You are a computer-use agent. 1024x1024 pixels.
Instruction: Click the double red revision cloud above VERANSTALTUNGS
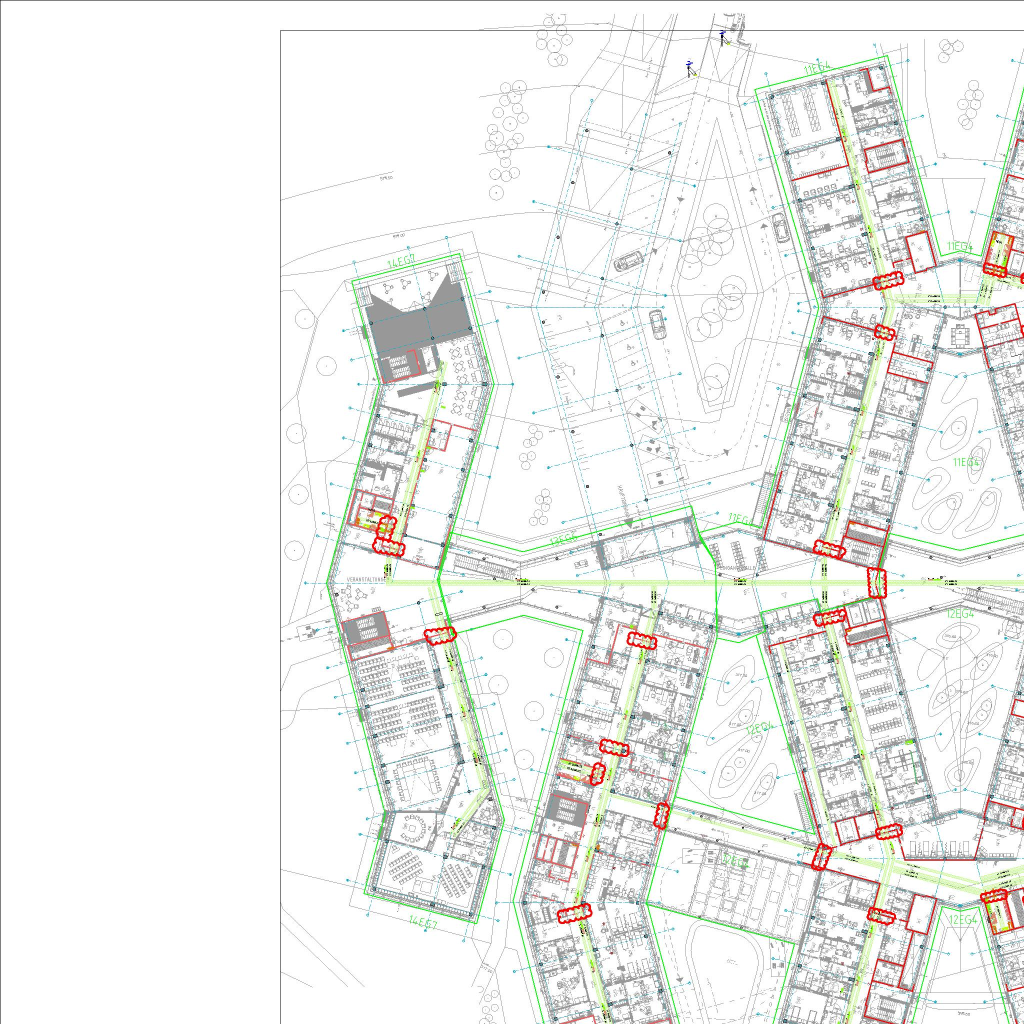pyautogui.click(x=386, y=535)
